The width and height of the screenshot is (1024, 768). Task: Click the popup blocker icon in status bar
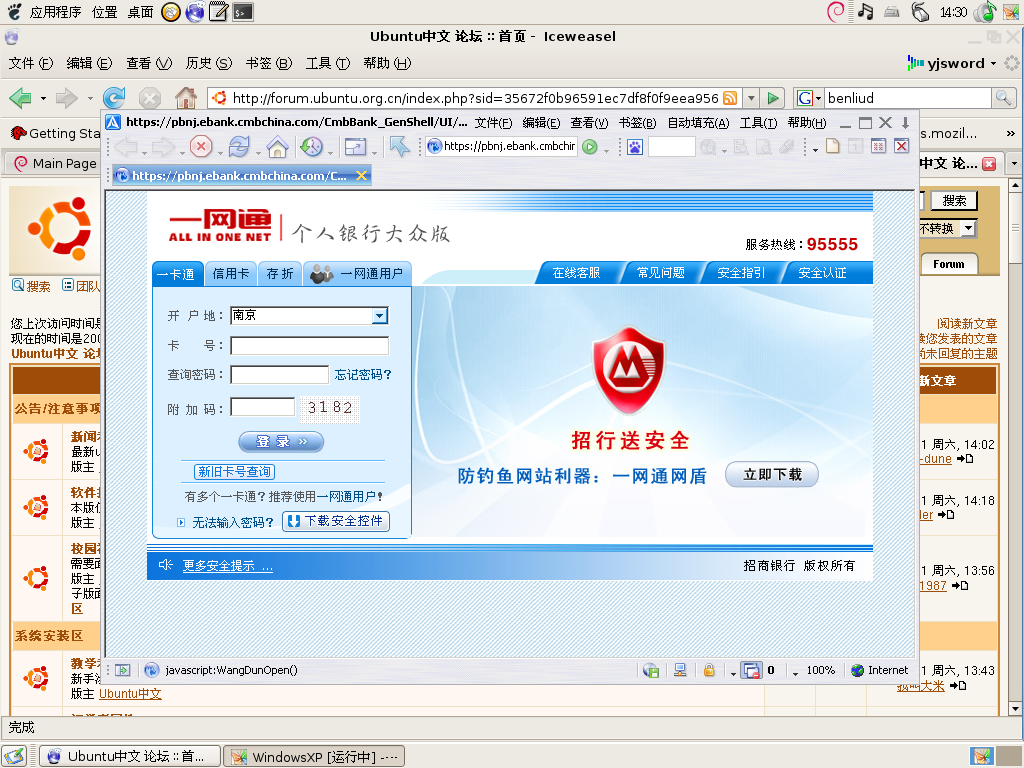(x=751, y=670)
